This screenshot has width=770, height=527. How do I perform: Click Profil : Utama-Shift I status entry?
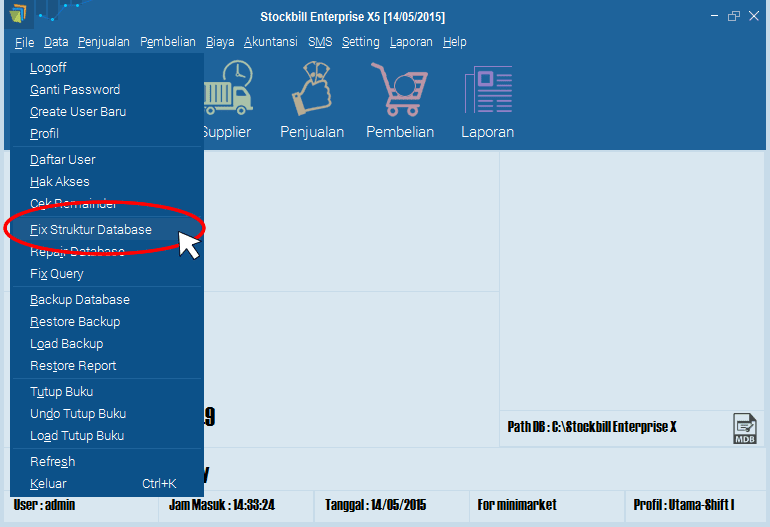point(684,505)
